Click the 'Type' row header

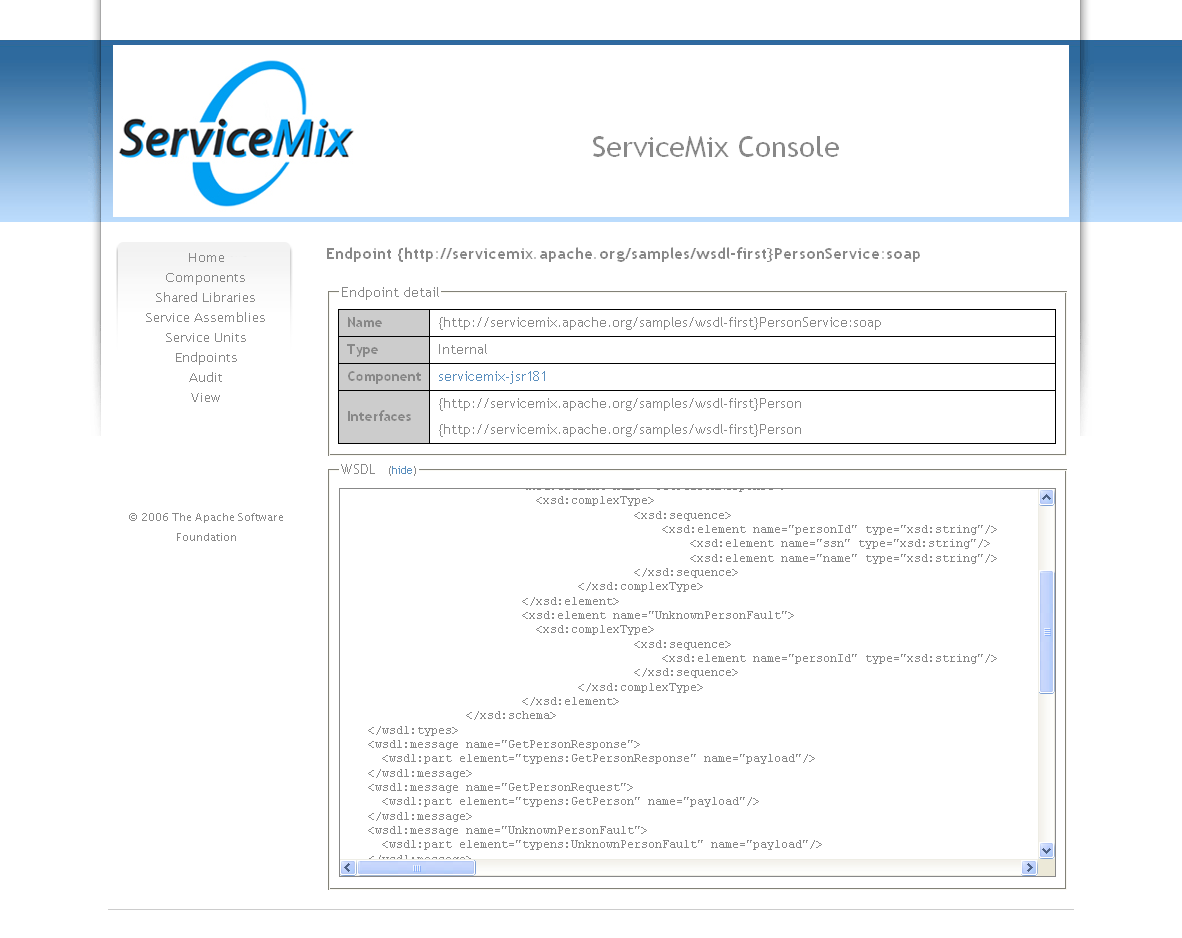(384, 350)
